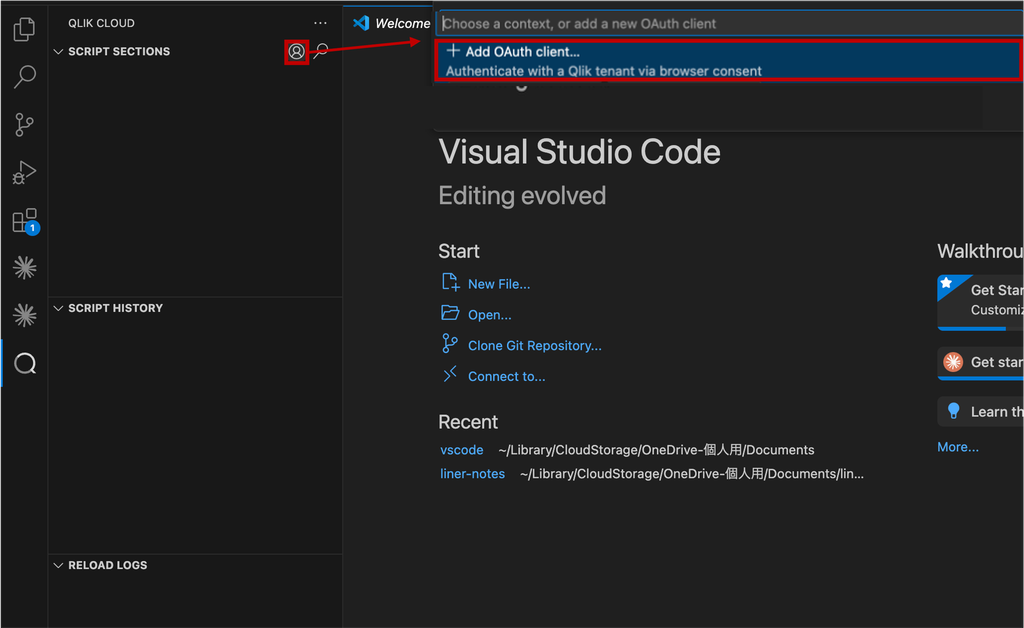Viewport: 1024px width, 628px height.
Task: Open the Extensions view with badge
Action: tap(25, 221)
